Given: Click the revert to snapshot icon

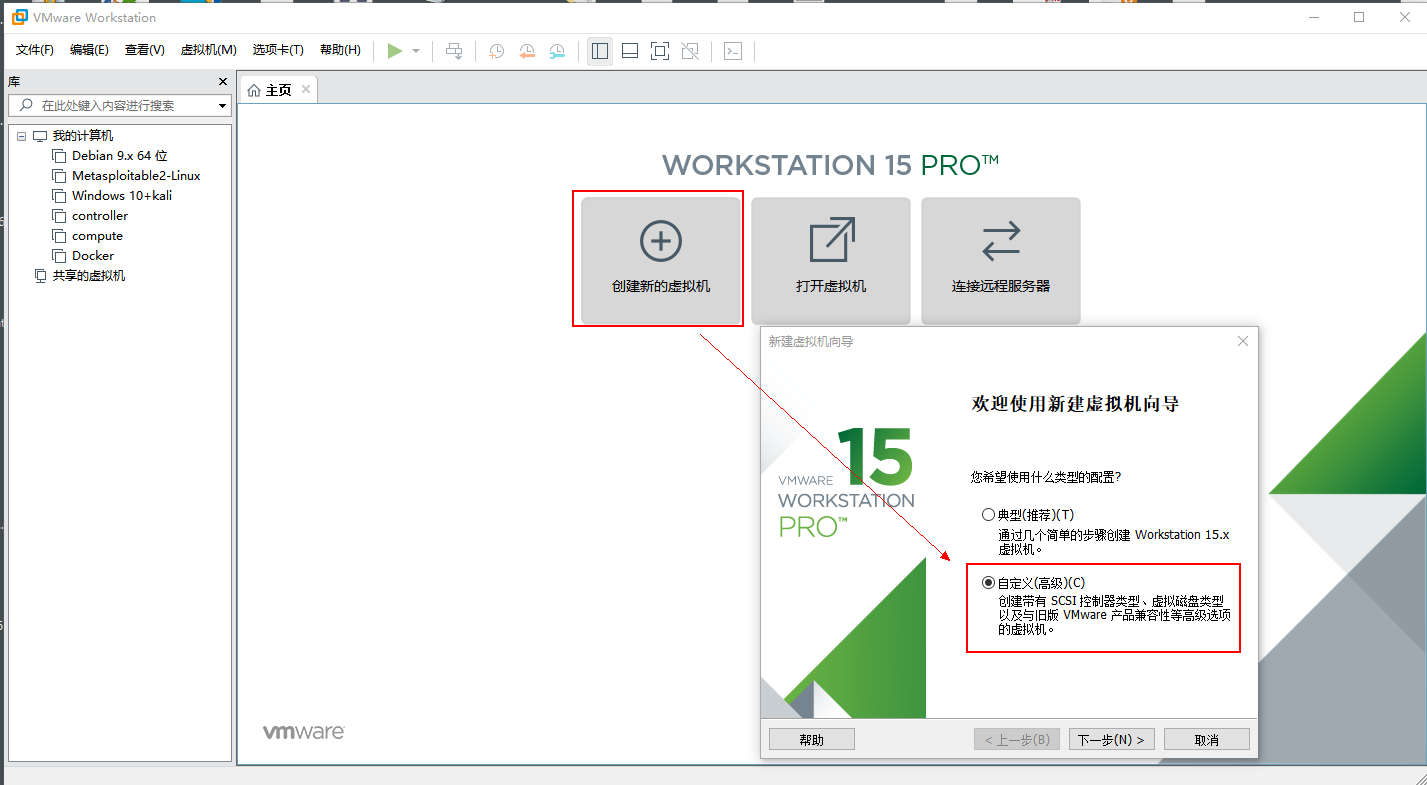Looking at the screenshot, I should (527, 51).
